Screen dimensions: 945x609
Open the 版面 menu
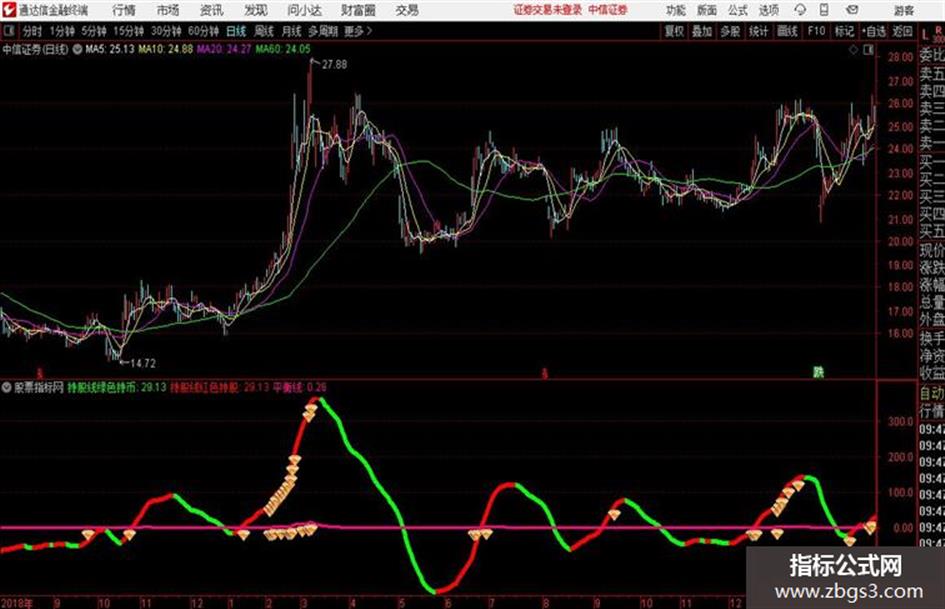pyautogui.click(x=706, y=10)
